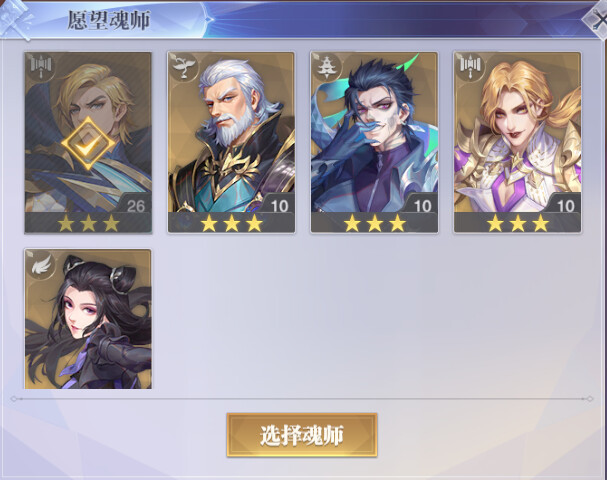
Task: Click the three-star rating under blue-haired card
Action: point(374,223)
